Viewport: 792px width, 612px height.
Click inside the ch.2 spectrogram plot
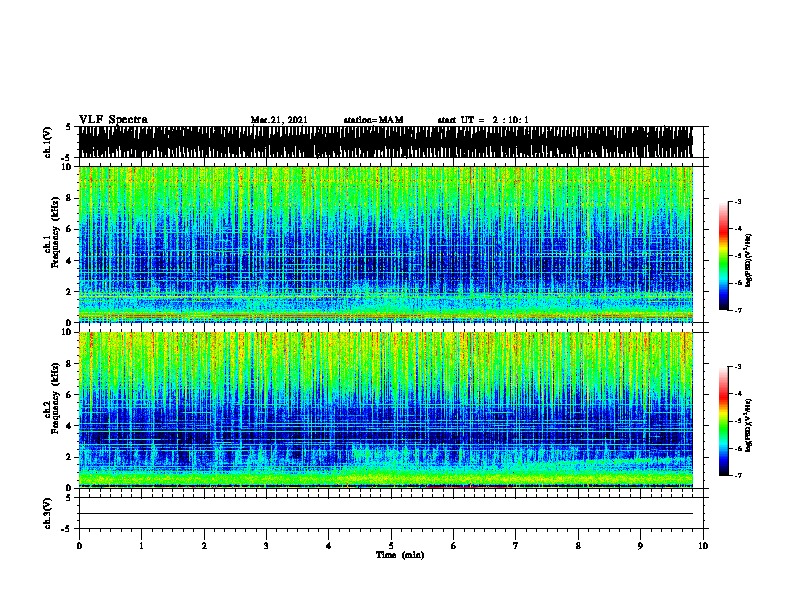pos(386,410)
